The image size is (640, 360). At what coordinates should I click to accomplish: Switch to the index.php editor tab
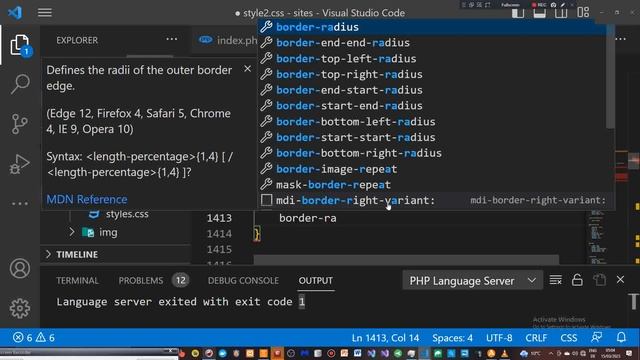[x=228, y=40]
